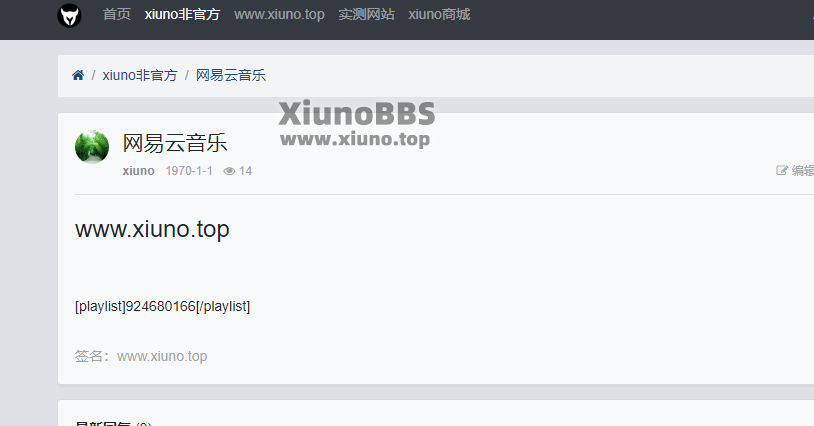
Task: Click the 网易云音乐 breadcrumb link
Action: pos(230,75)
